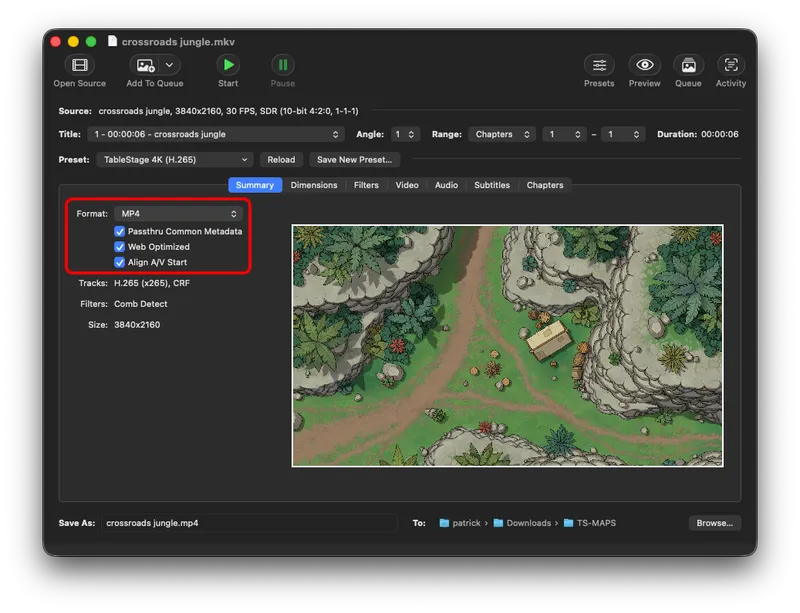The height and width of the screenshot is (613, 800).
Task: Click the TS-MAPS folder in destination path
Action: pos(590,523)
